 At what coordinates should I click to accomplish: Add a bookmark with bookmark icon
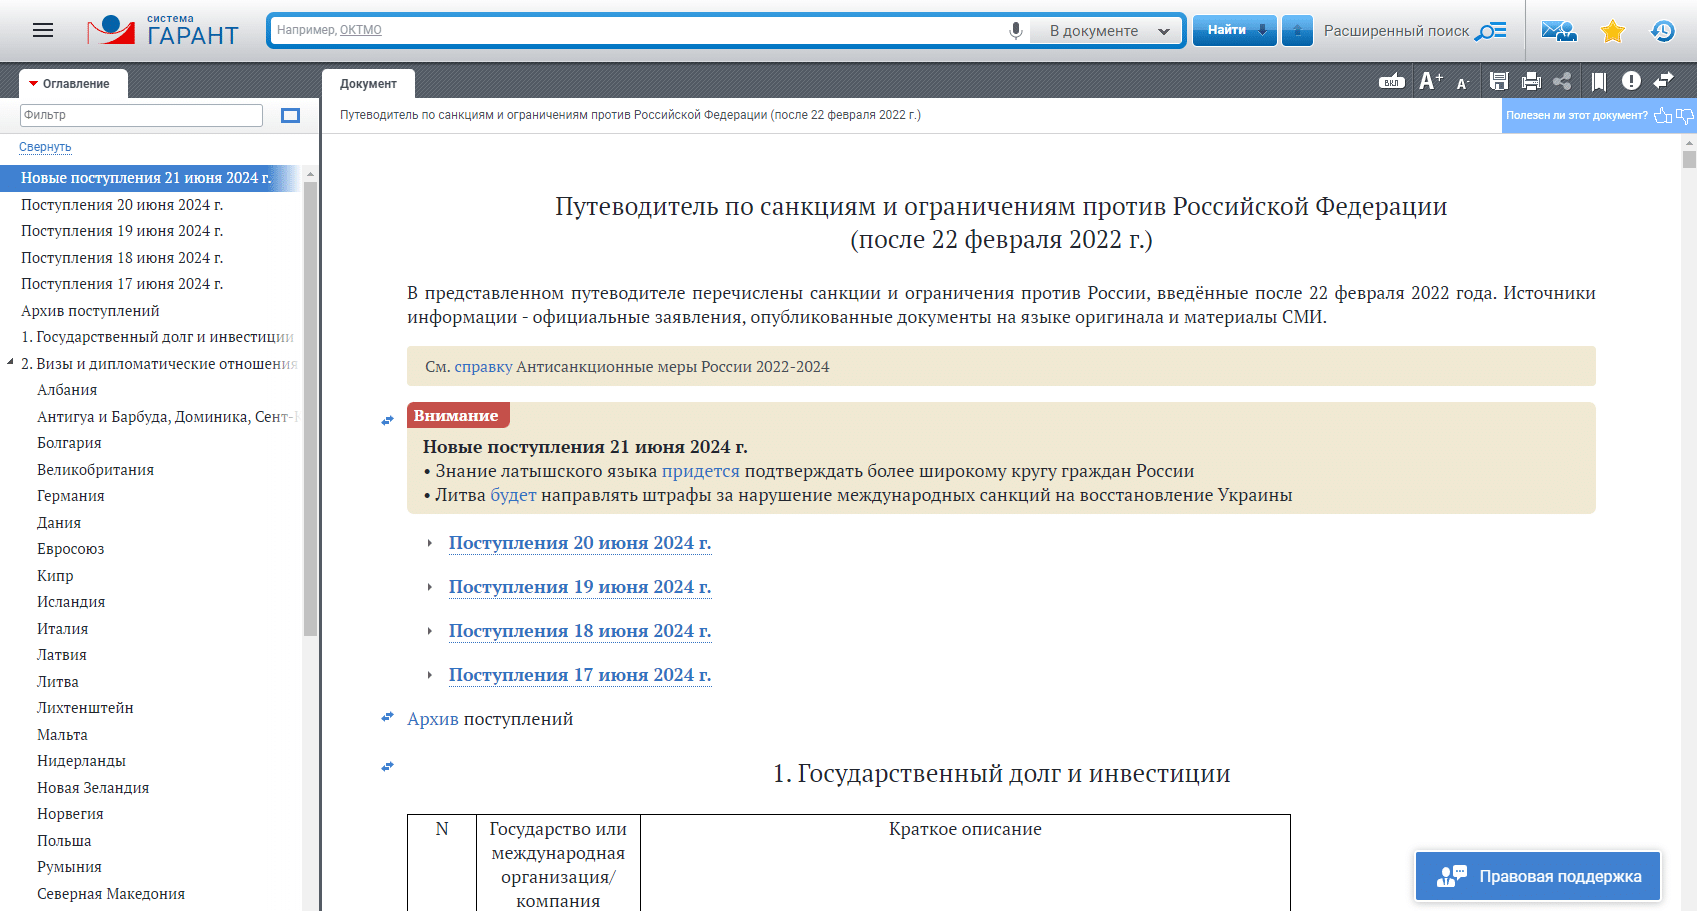[x=1598, y=81]
